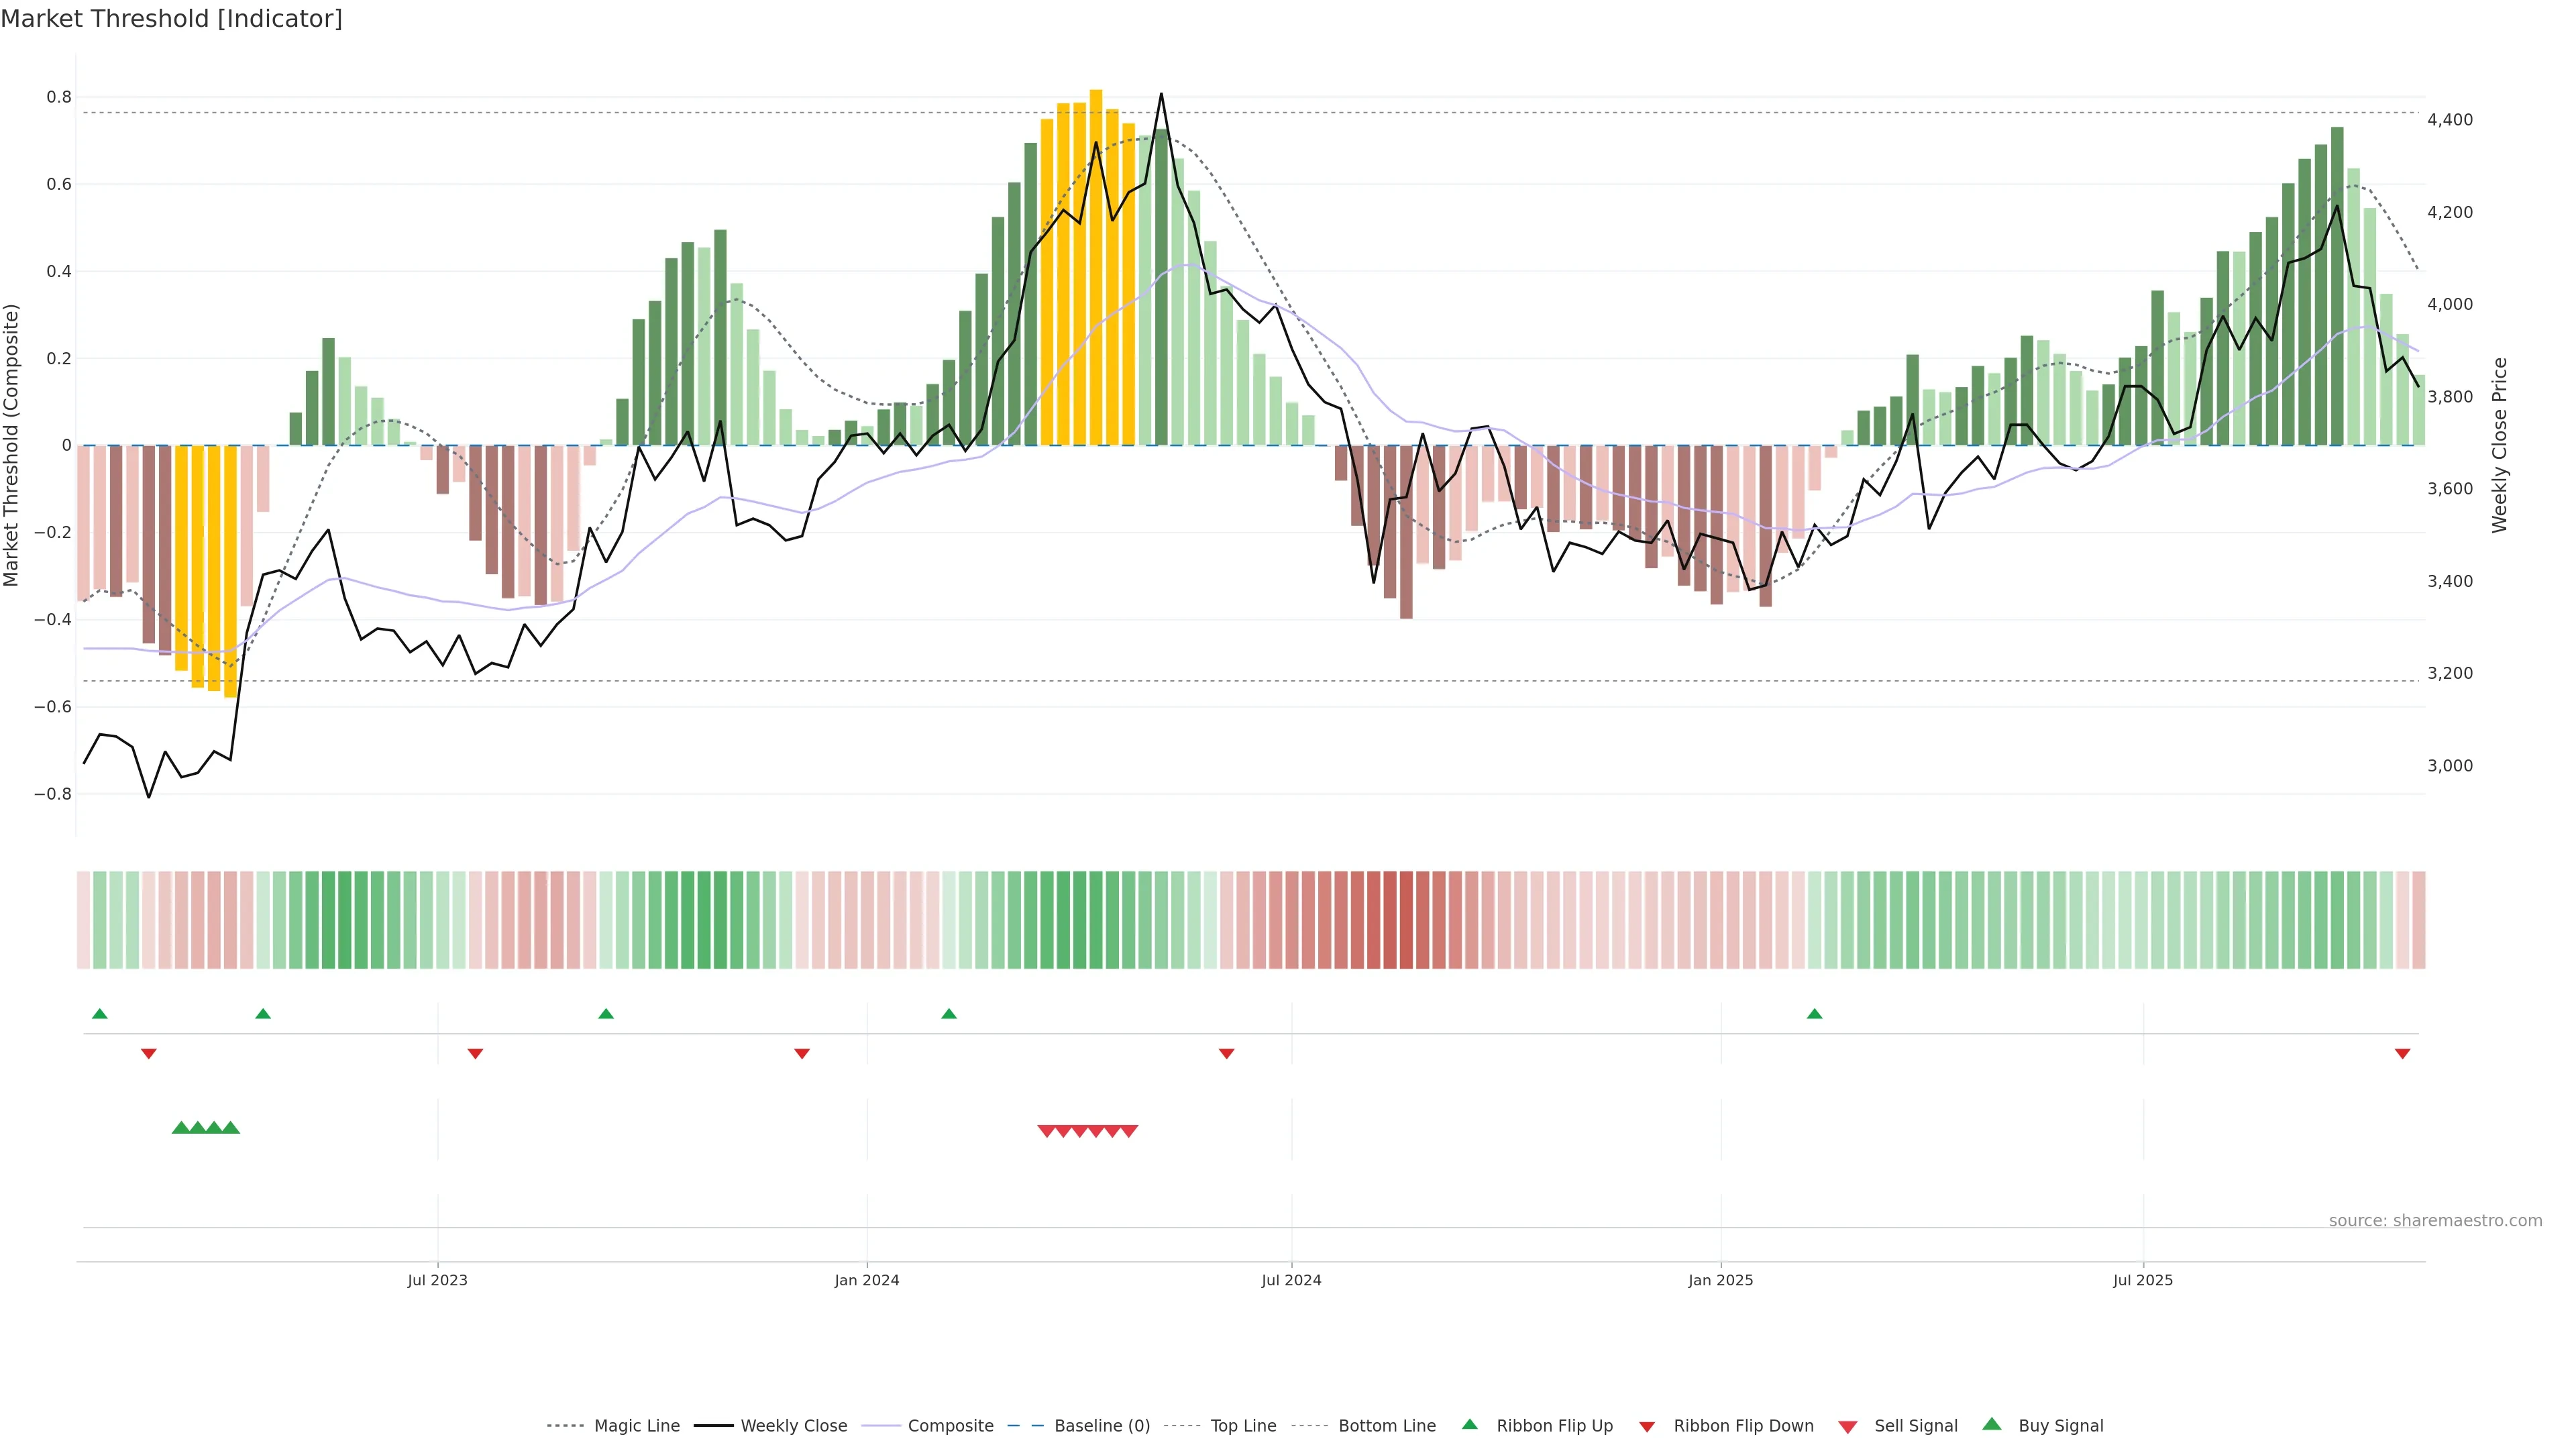2576x1449 pixels.
Task: Click the first green ribbon flip up marker
Action: click(100, 1014)
